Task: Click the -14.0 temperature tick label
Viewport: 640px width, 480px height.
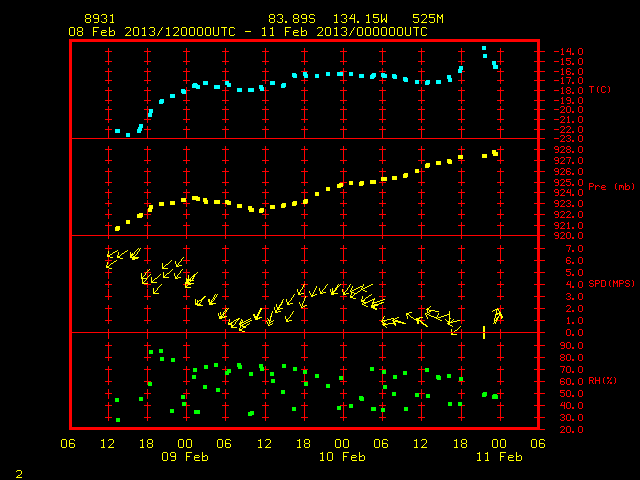Action: (x=568, y=51)
